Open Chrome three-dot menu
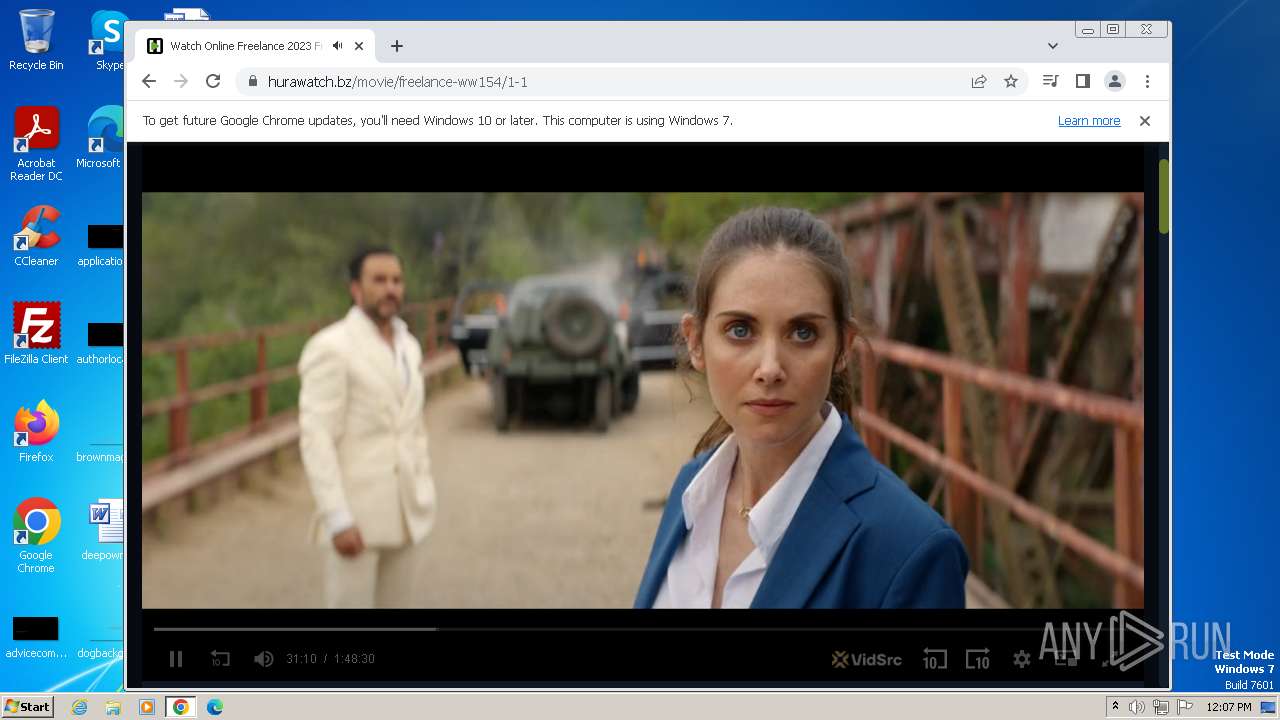Screen dimensions: 1280x720 1147,82
